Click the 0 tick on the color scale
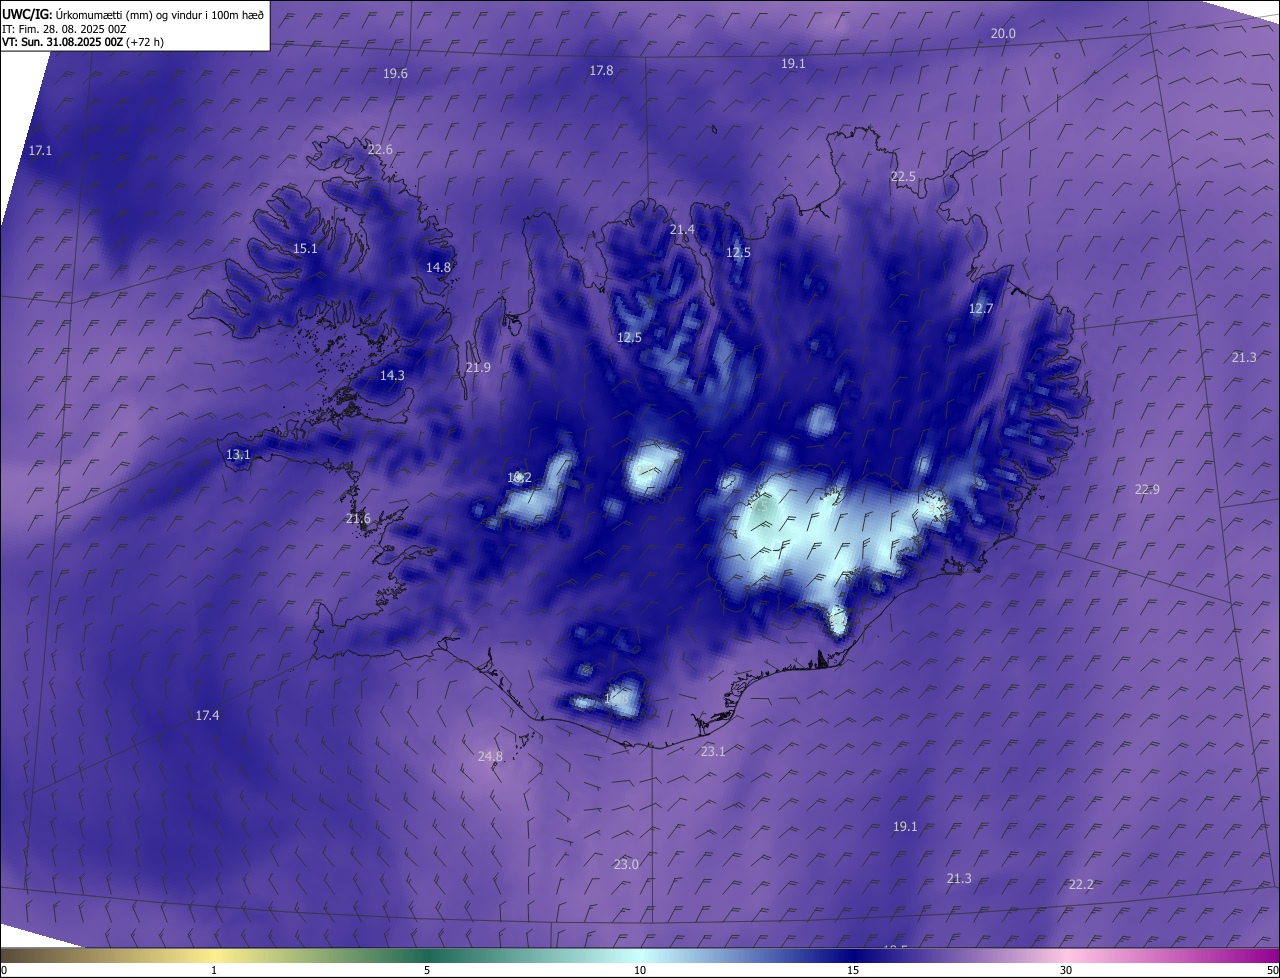 4,970
